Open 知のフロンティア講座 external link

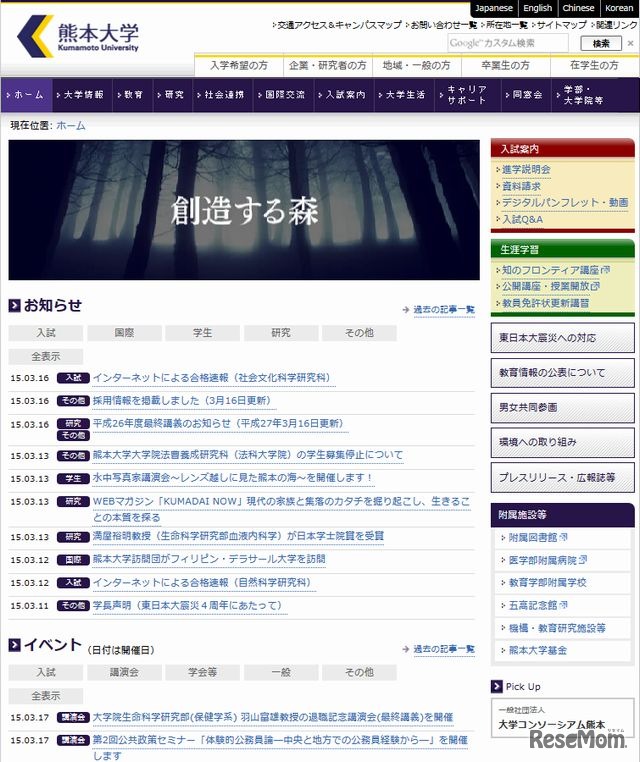555,270
